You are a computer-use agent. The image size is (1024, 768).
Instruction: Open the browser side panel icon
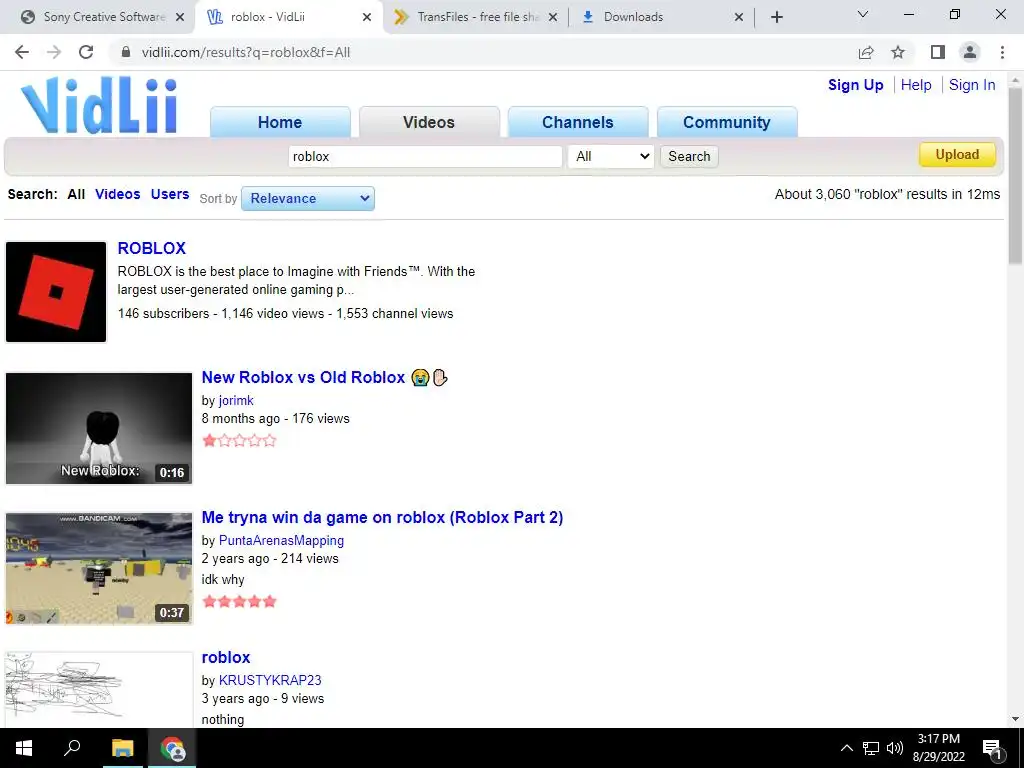[x=938, y=52]
